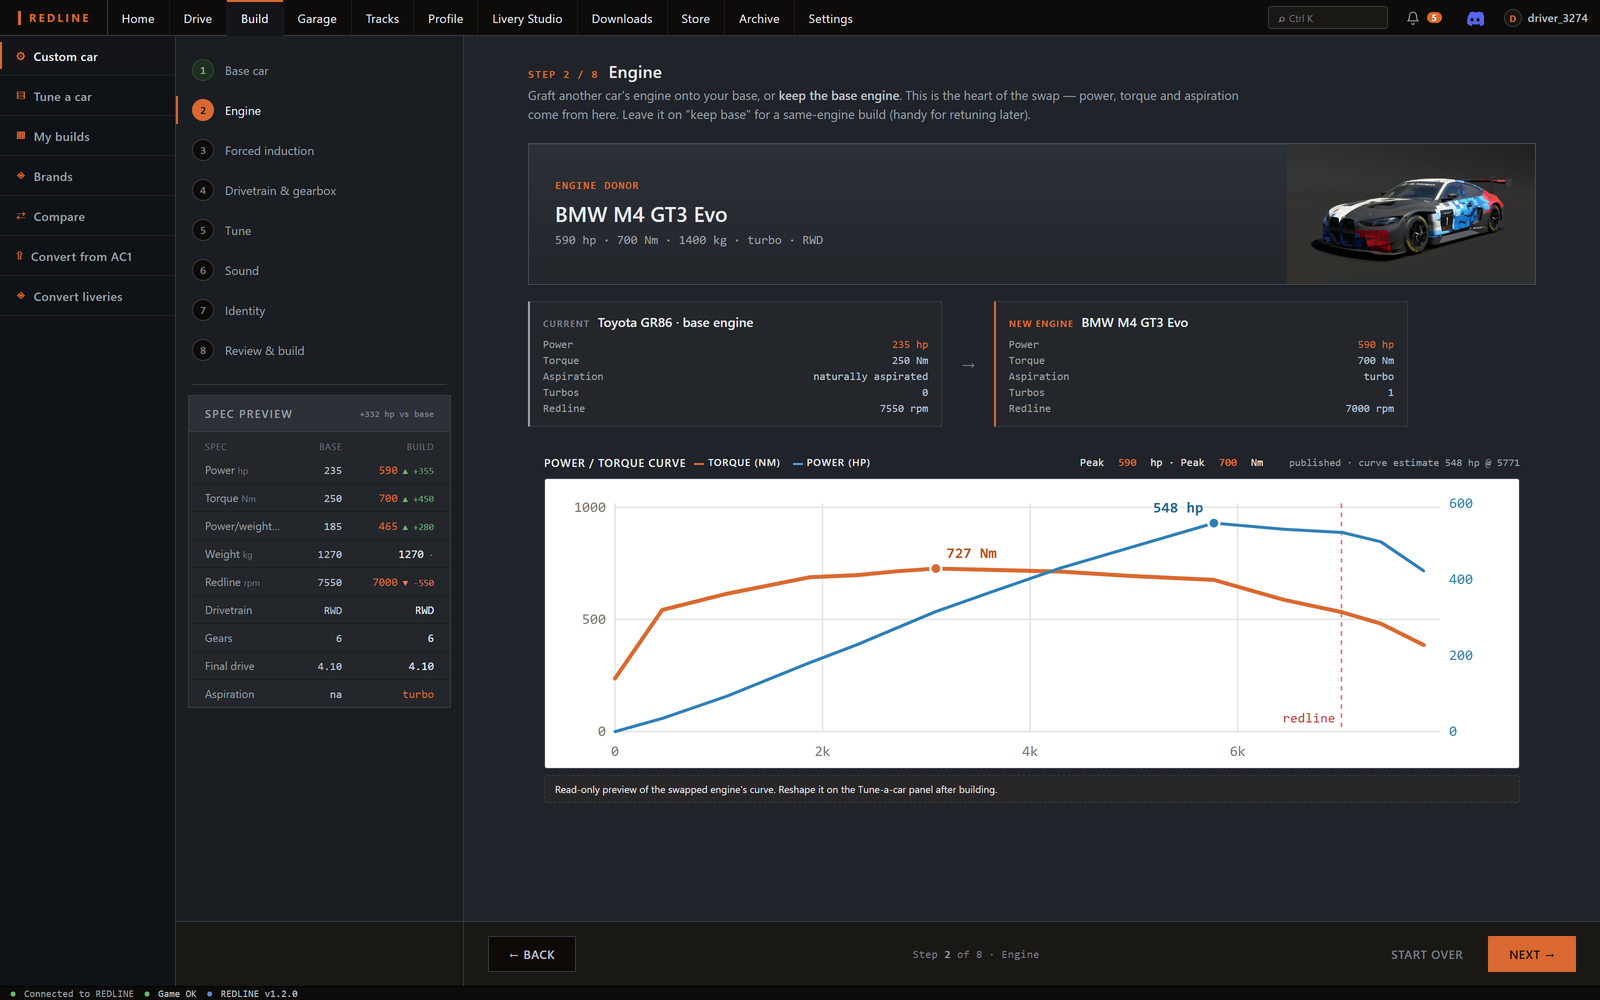Click the TORQUE (NM) legend entry
This screenshot has width=1600, height=1000.
coord(737,463)
